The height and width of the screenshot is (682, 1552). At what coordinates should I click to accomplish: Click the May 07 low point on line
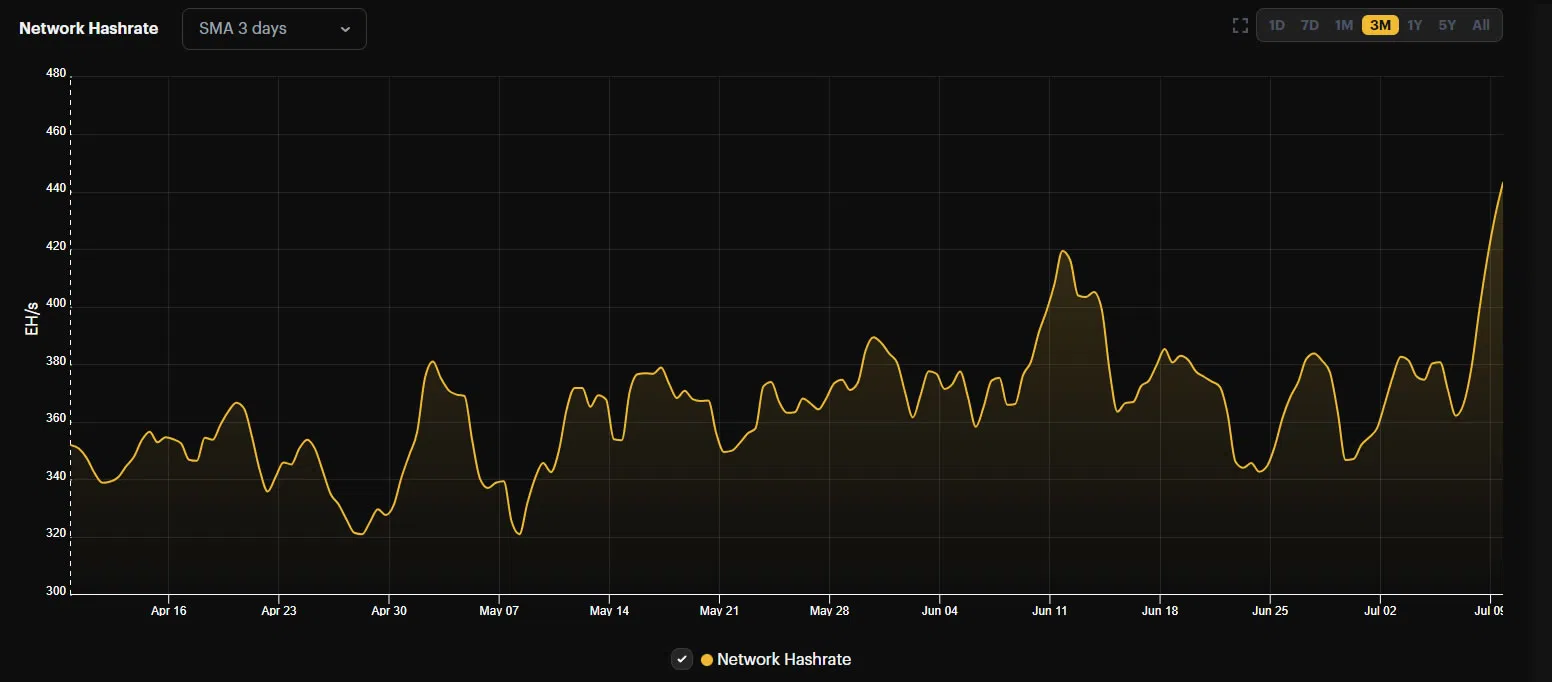pyautogui.click(x=519, y=534)
